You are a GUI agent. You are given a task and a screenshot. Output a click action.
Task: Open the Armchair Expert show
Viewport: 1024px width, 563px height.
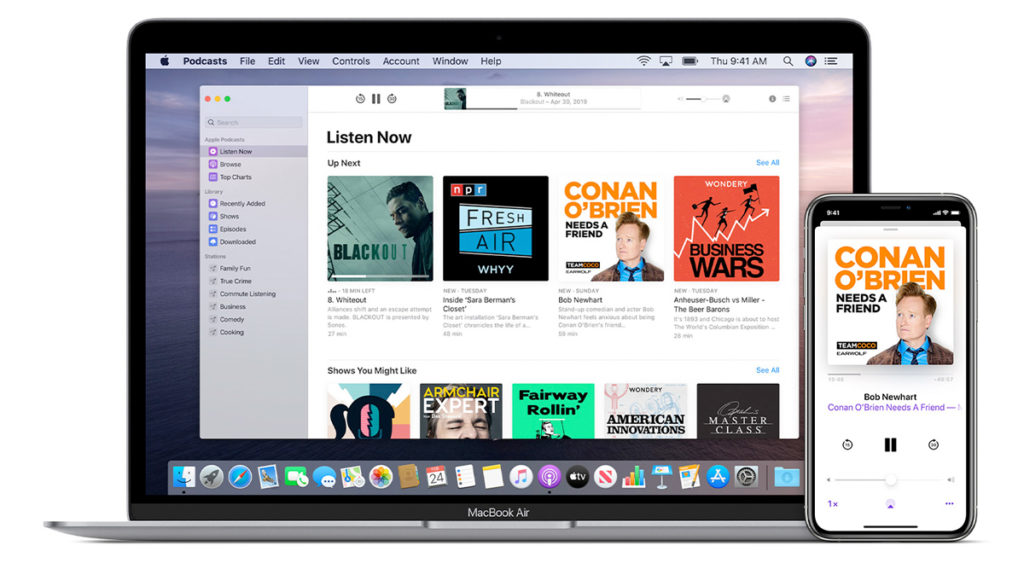point(461,411)
